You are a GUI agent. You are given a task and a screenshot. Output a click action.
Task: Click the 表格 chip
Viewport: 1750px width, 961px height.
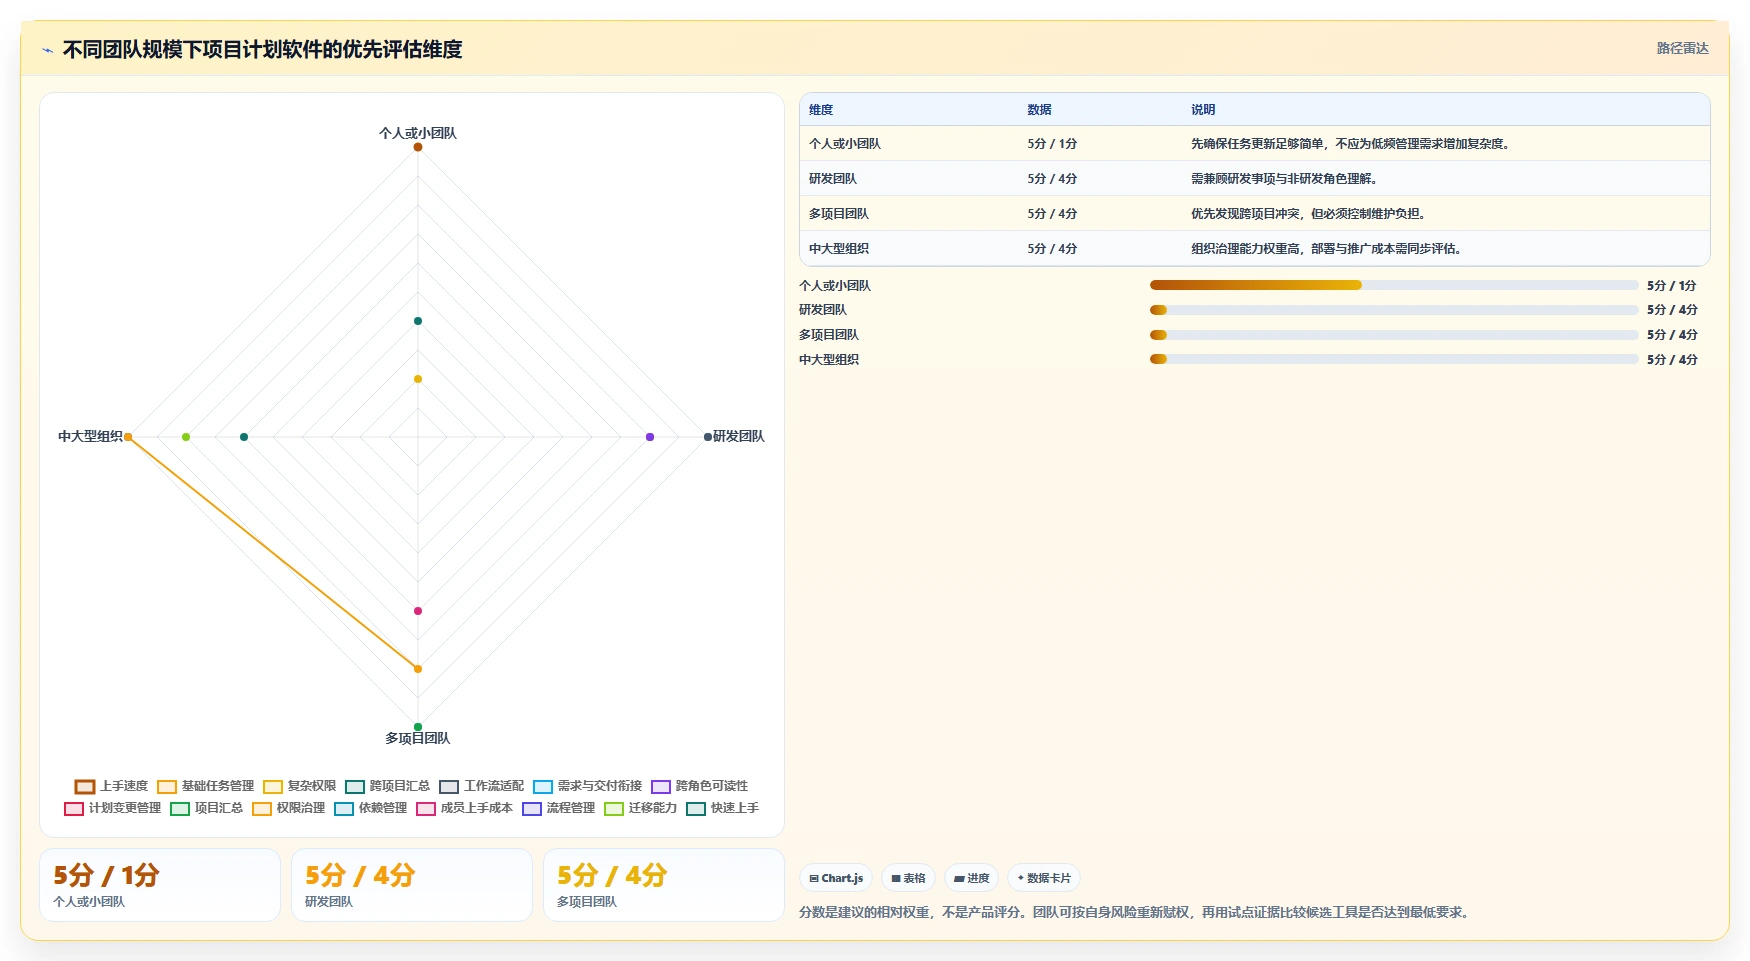click(908, 878)
